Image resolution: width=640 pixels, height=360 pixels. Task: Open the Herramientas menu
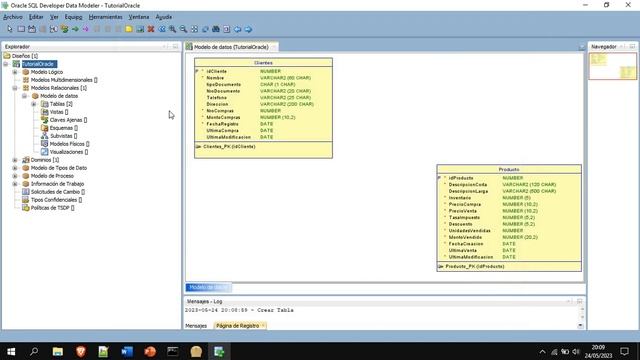tap(105, 17)
